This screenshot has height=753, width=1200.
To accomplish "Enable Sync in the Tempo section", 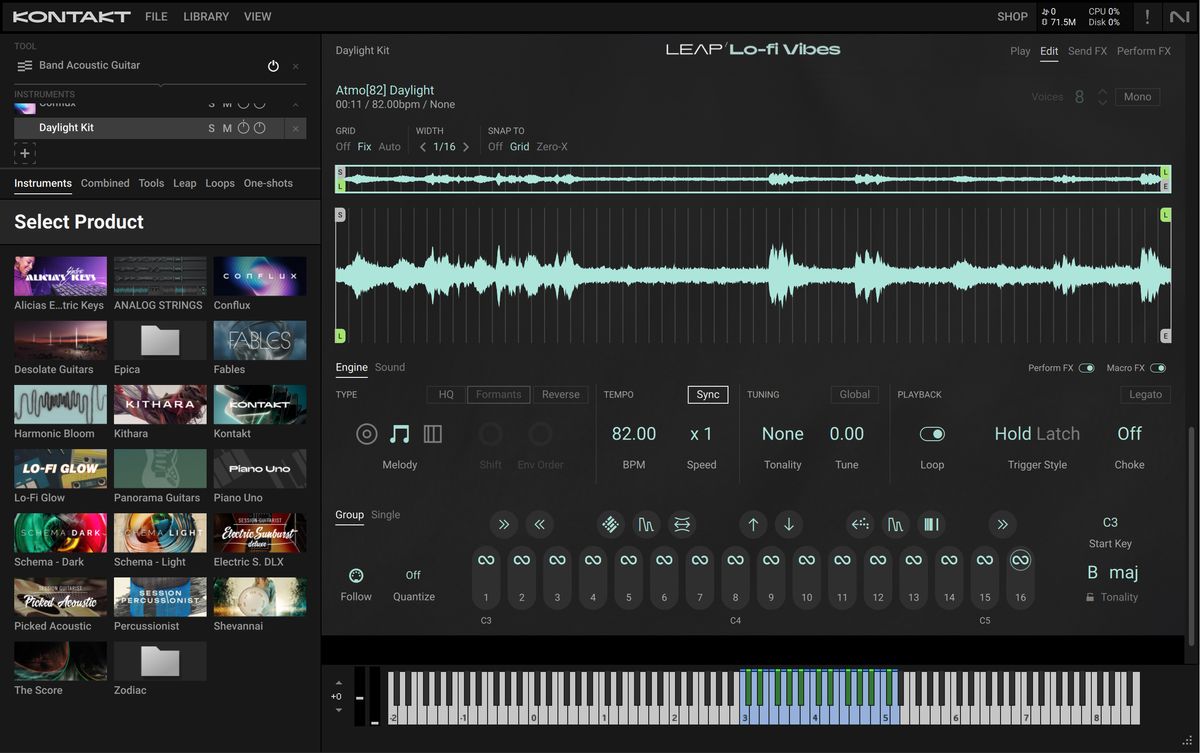I will [707, 394].
